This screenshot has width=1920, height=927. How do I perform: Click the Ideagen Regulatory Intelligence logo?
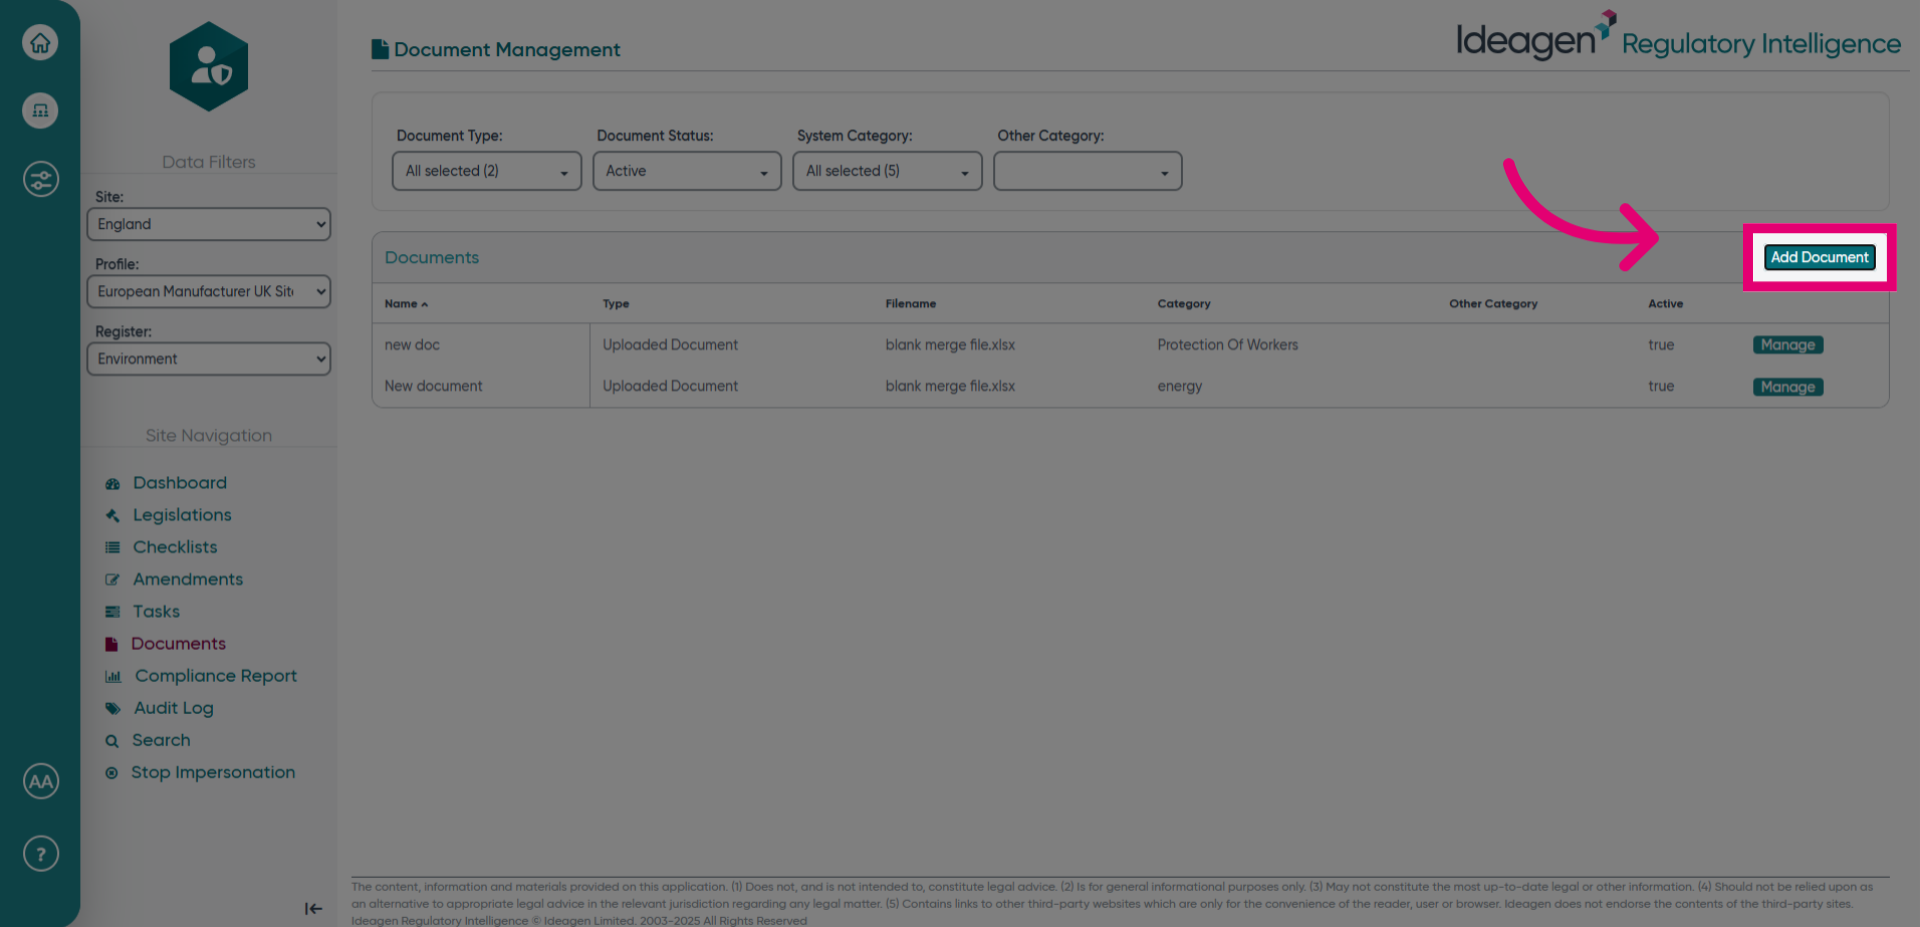pos(1678,38)
